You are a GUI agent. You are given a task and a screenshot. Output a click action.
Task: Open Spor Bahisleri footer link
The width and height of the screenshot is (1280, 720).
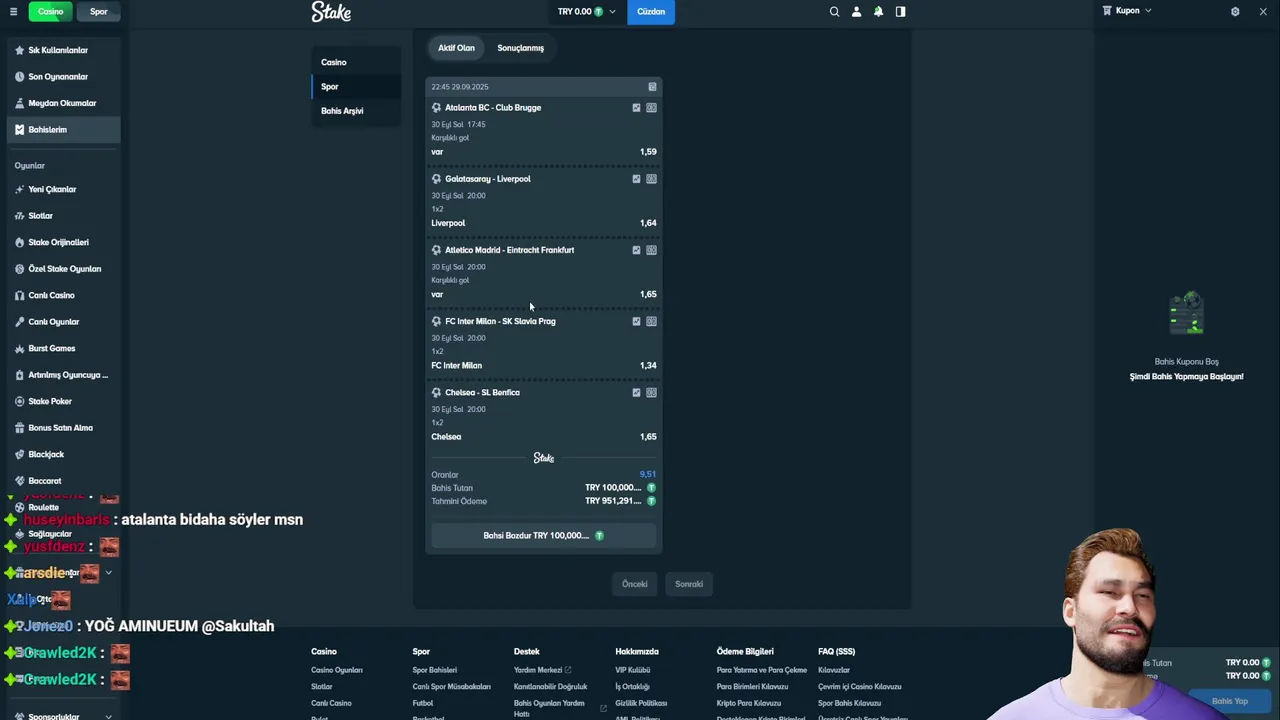(x=435, y=670)
